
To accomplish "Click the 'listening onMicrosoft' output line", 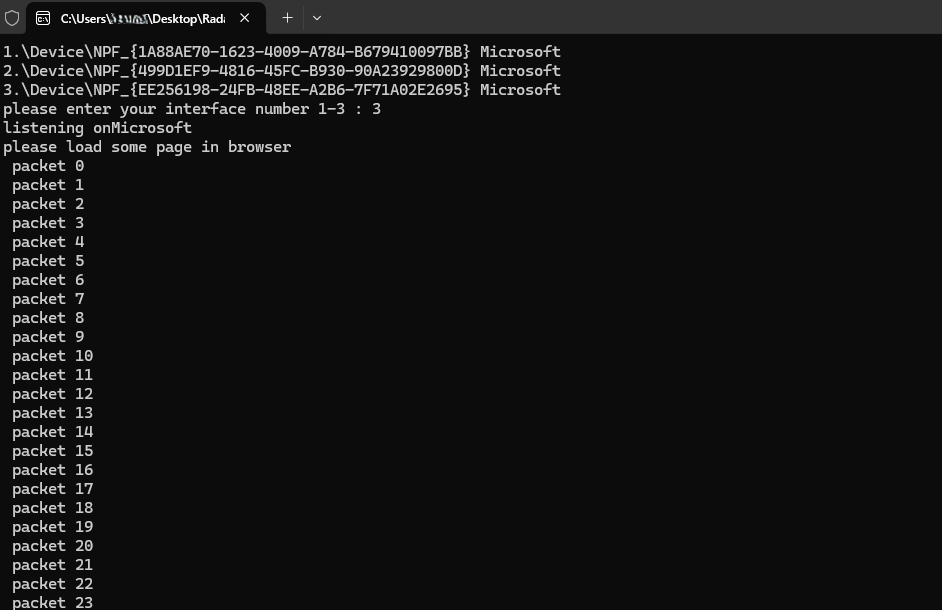I will [97, 128].
